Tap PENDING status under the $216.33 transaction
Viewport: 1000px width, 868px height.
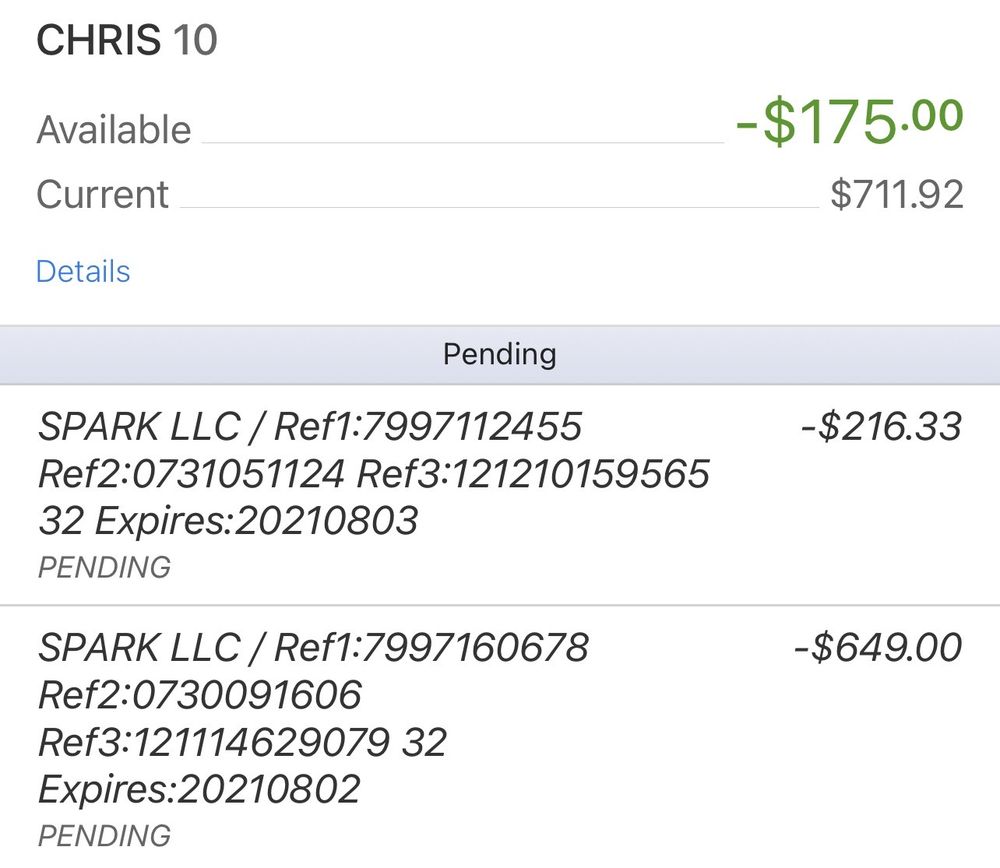[x=104, y=567]
